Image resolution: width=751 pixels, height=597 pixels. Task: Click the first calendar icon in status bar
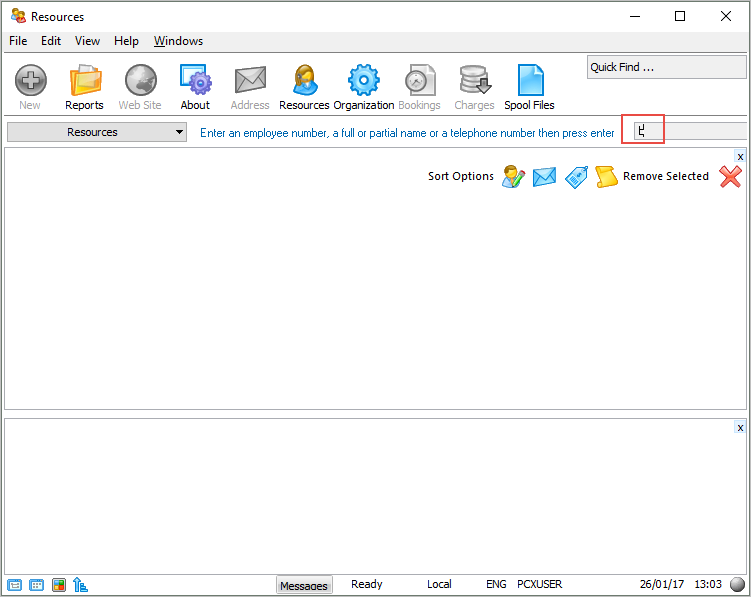14,585
